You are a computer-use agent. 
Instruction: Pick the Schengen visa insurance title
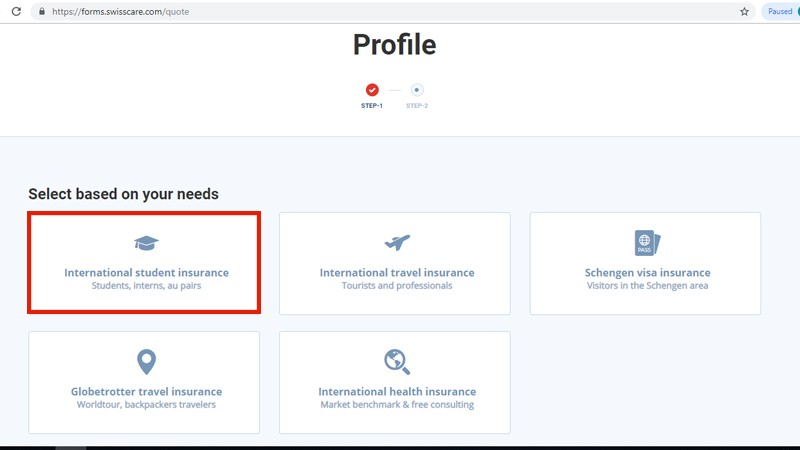click(647, 272)
